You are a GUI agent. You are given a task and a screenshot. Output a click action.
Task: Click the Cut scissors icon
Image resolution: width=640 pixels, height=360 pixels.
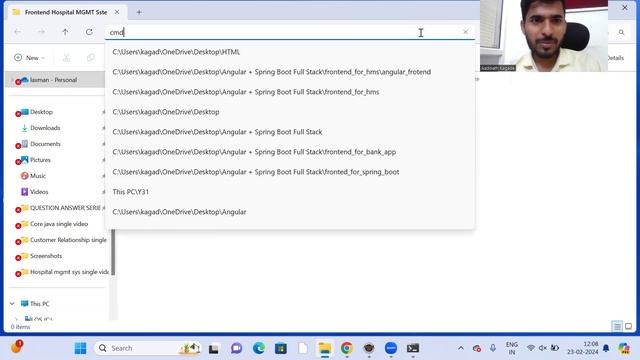(x=67, y=58)
